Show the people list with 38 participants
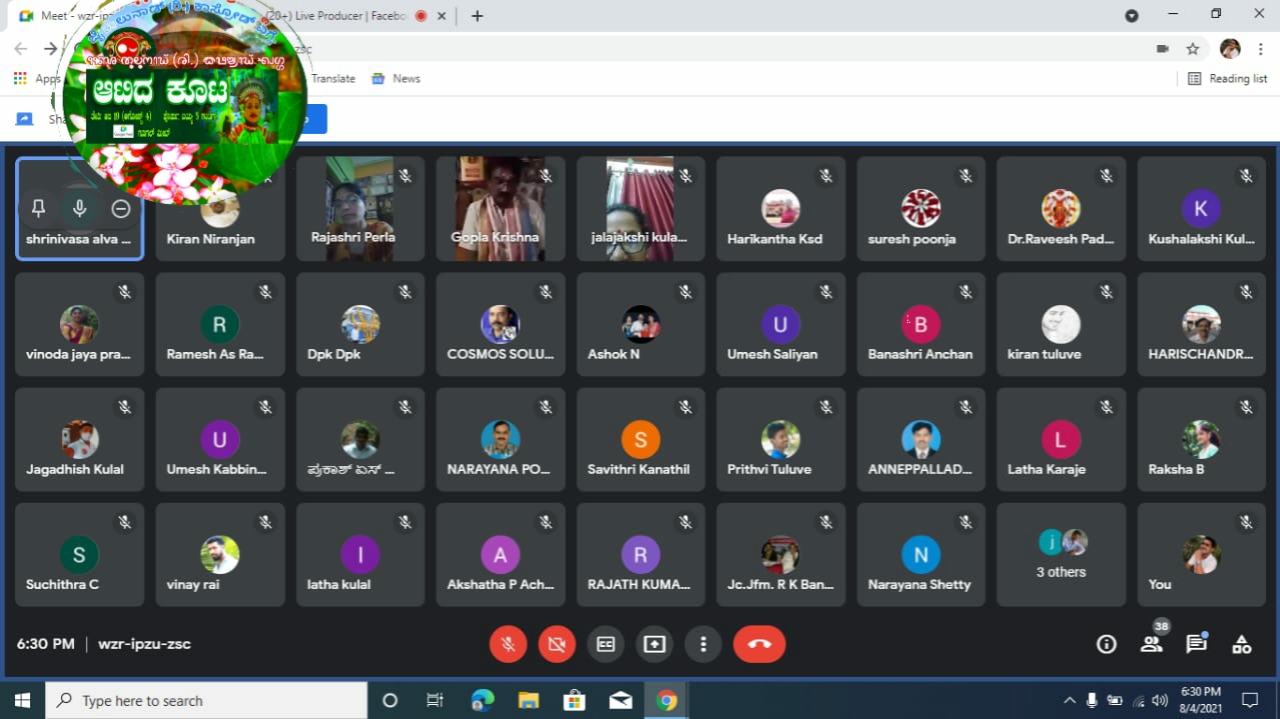Image resolution: width=1280 pixels, height=719 pixels. tap(1152, 644)
